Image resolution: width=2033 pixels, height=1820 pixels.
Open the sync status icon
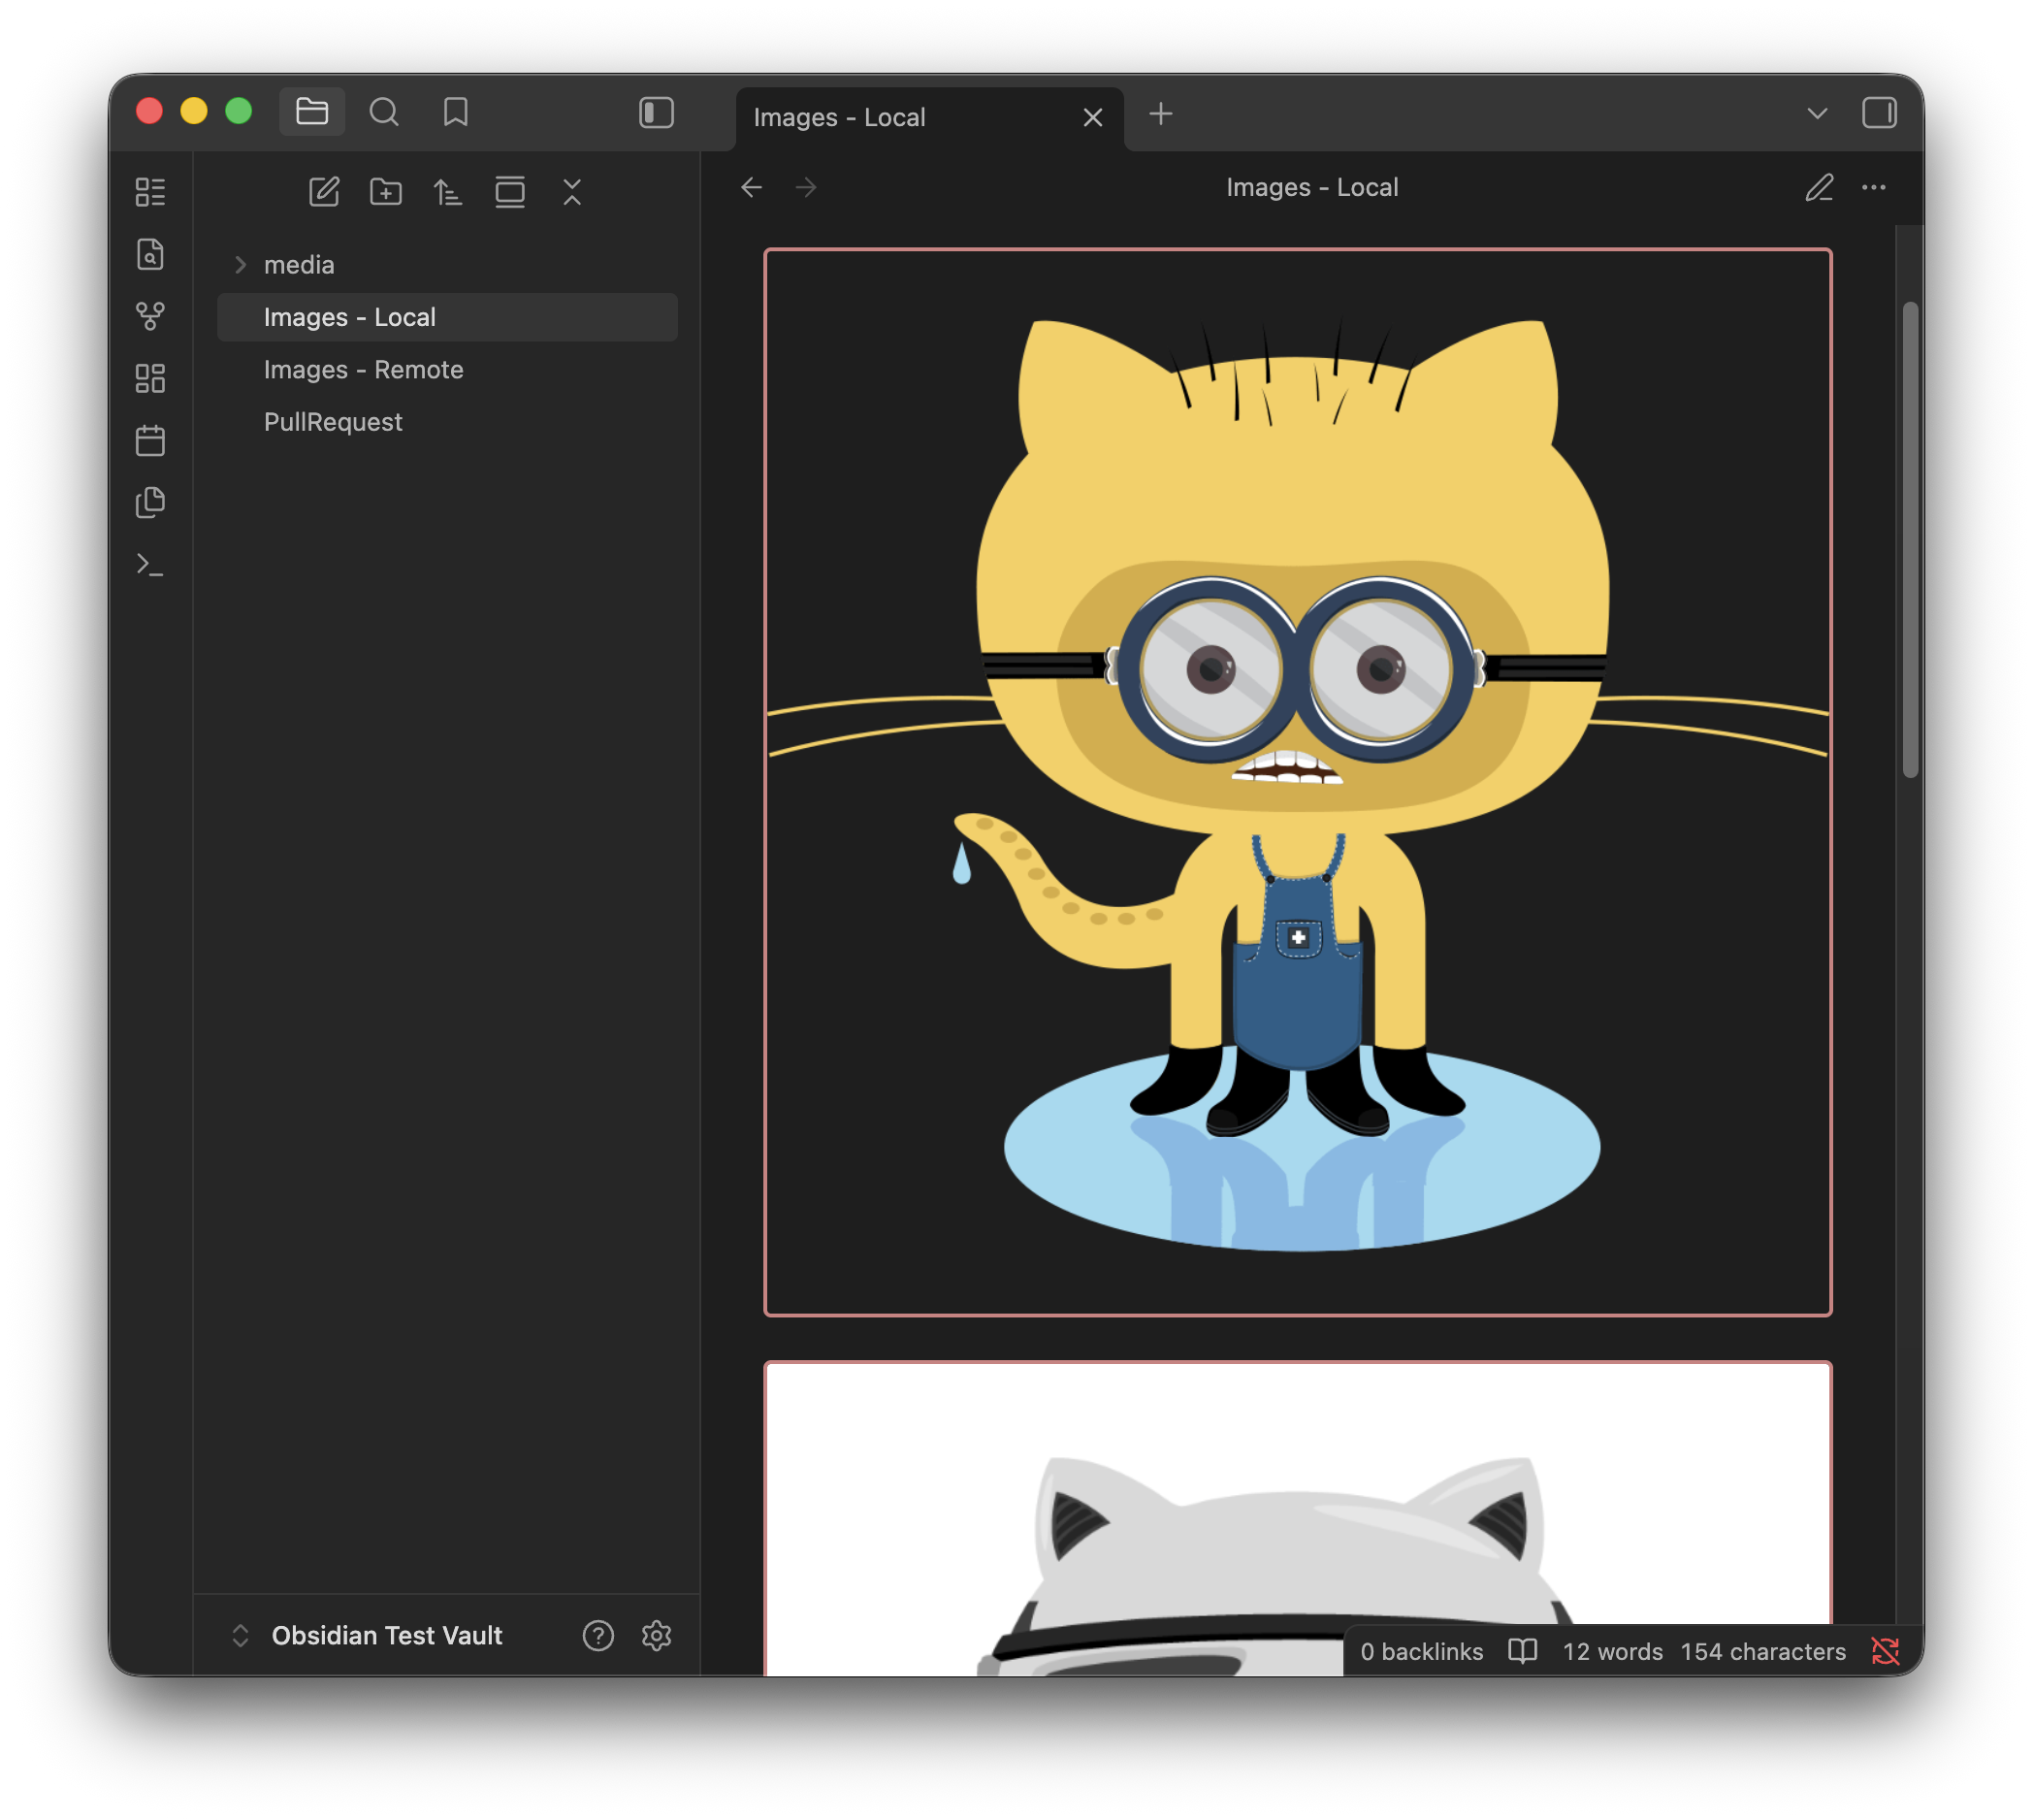coord(1885,1652)
